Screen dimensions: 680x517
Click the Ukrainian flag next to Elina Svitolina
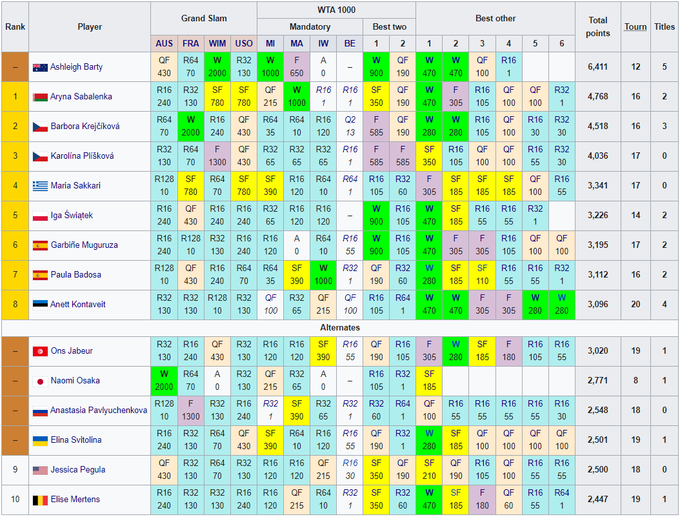40,439
